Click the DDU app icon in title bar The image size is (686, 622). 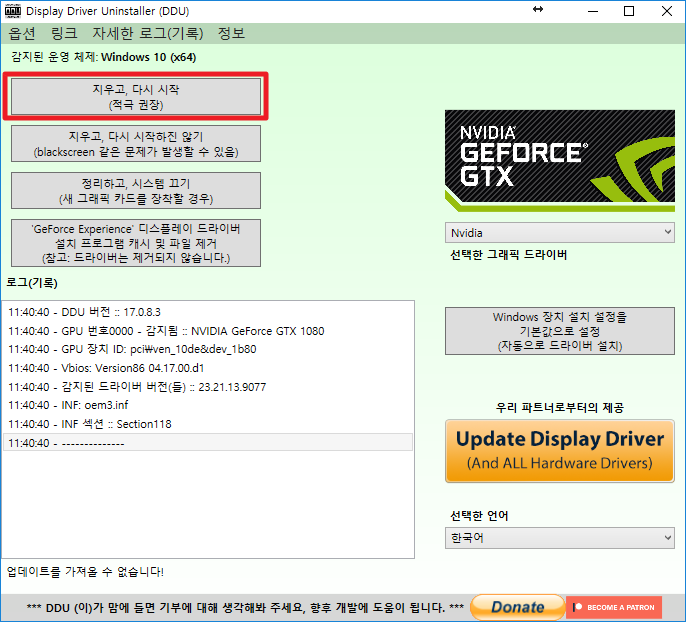[13, 11]
